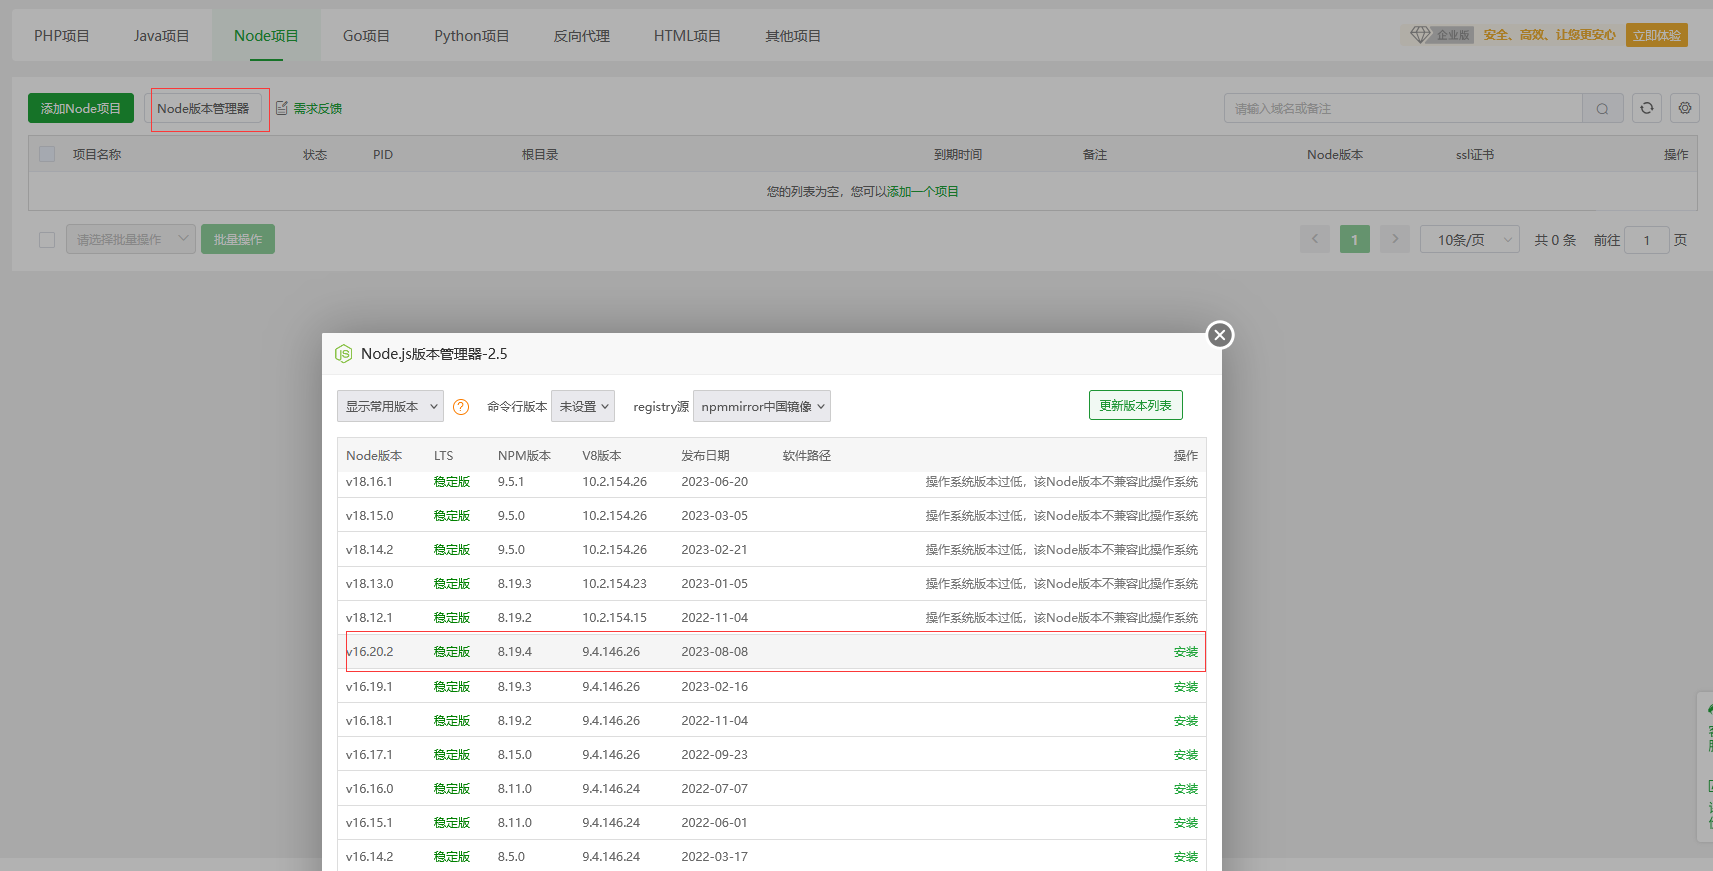
Task: Toggle the select-all checkbox in table header
Action: pos(47,154)
